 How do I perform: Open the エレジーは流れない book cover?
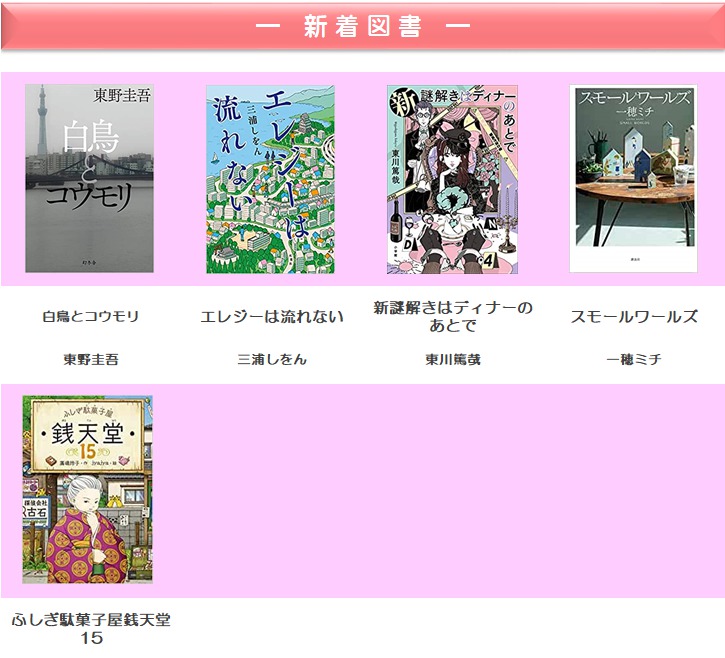[x=270, y=179]
